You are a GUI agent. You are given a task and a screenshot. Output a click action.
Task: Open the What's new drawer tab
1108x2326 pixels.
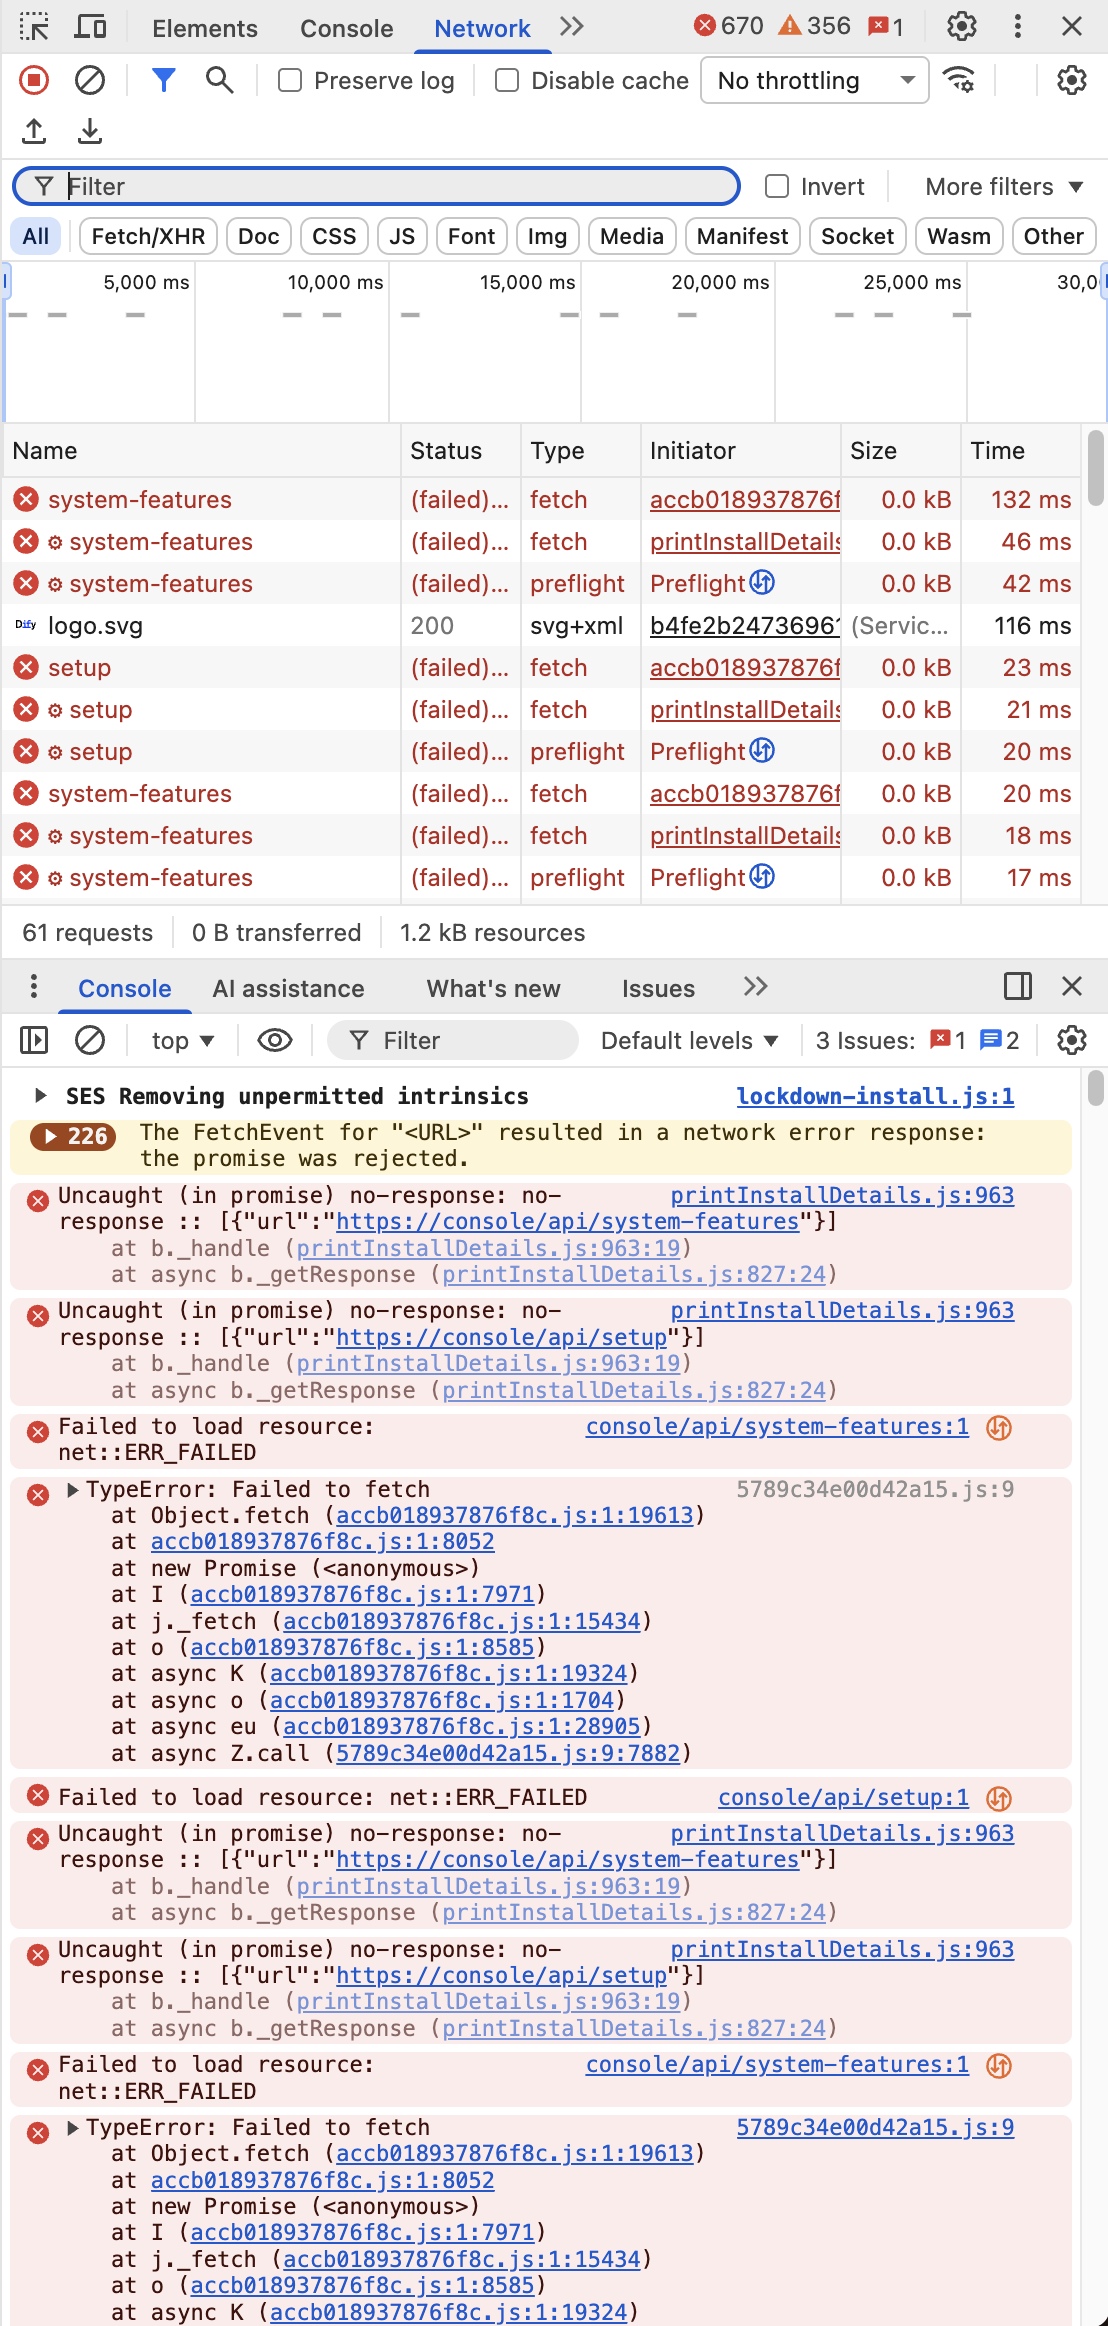(x=494, y=988)
